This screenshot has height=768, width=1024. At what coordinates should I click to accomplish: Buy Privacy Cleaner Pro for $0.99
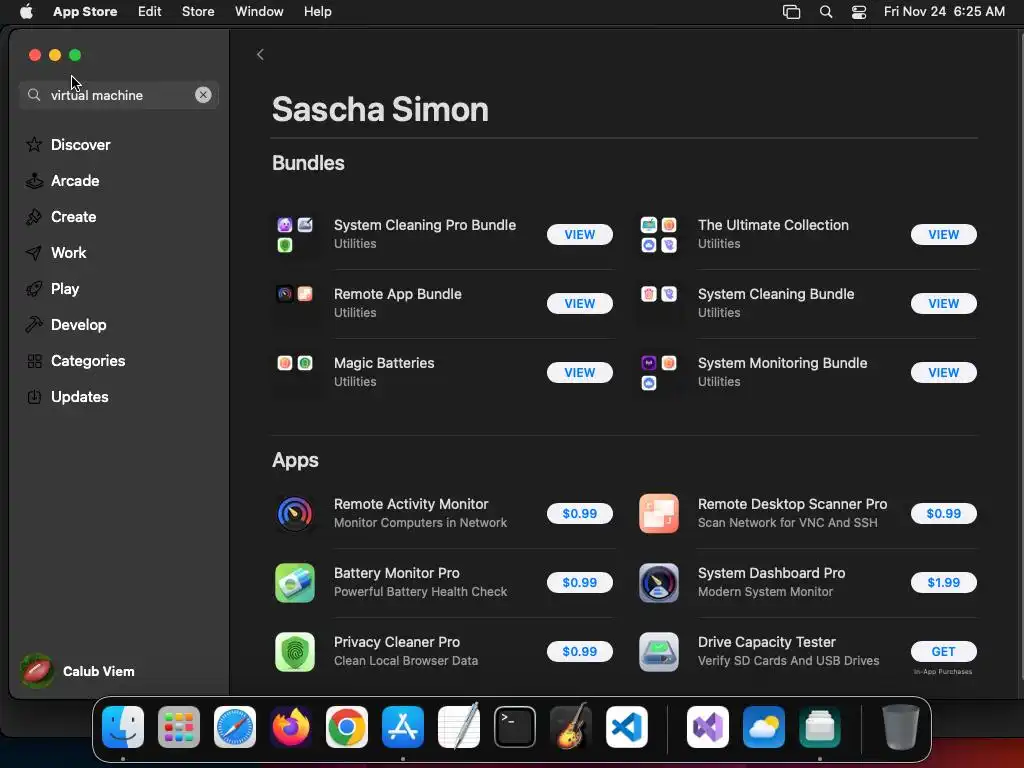pyautogui.click(x=579, y=651)
